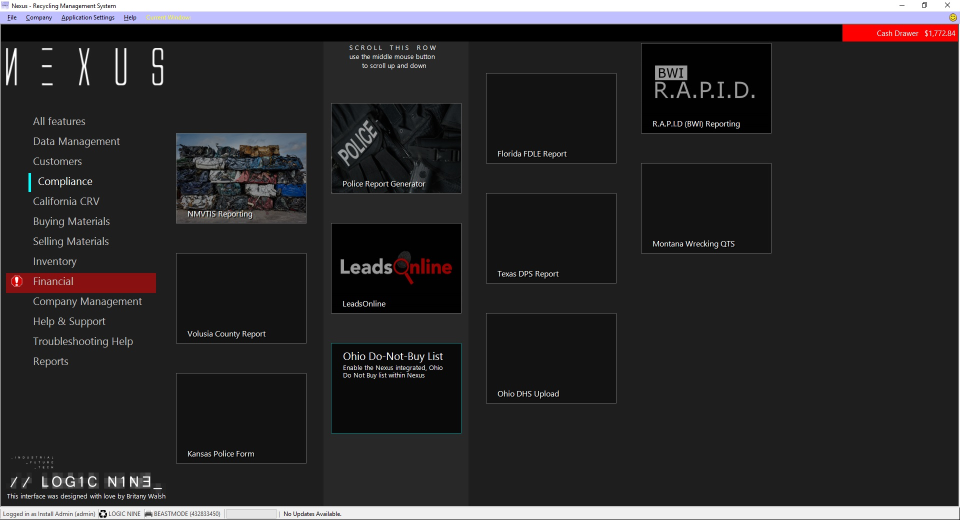Open the Ohio Do-Not-Buy List tile
The height and width of the screenshot is (520, 960).
click(396, 388)
